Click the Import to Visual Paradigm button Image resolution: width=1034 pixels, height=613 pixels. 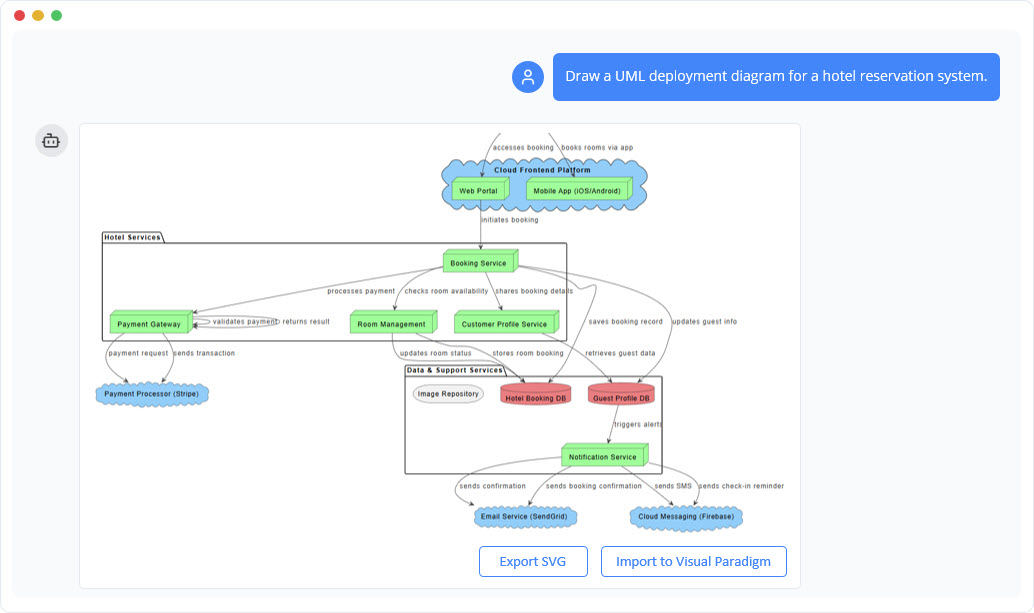[x=693, y=561]
